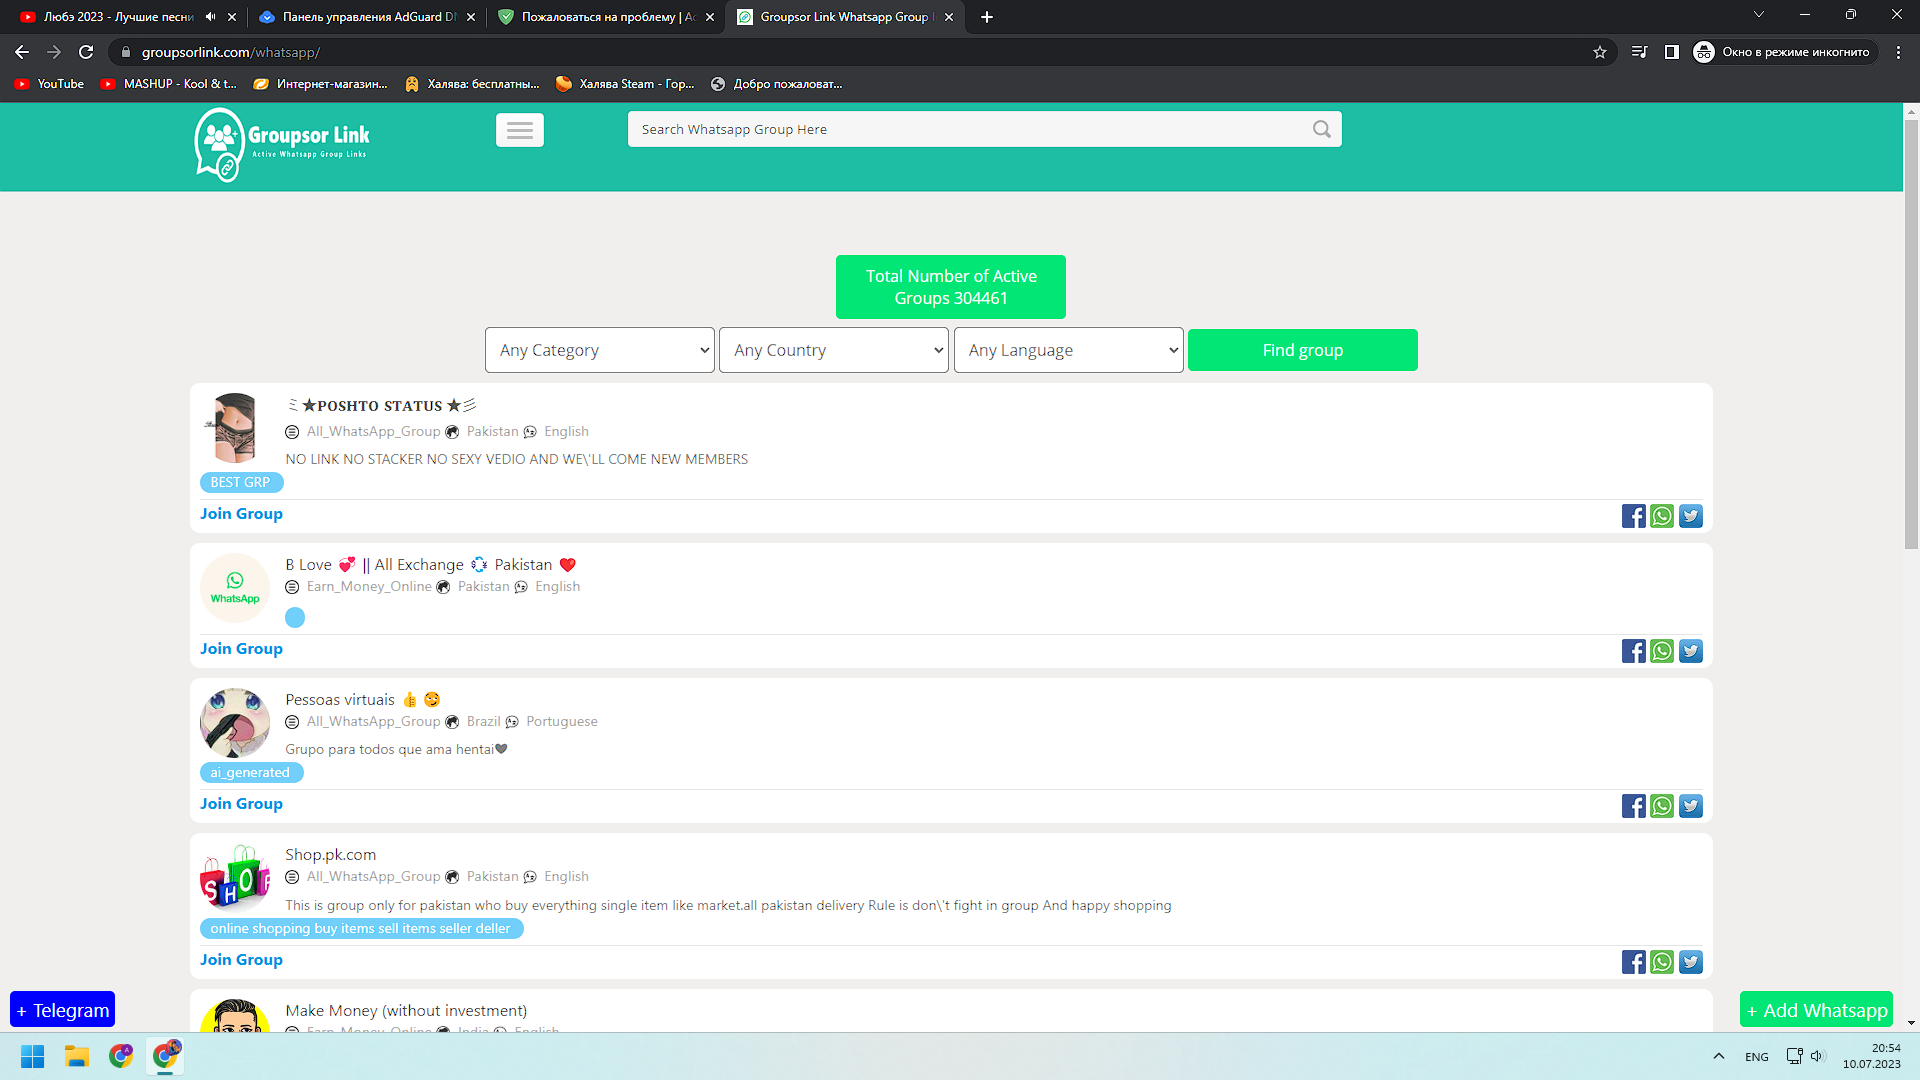Click the Groupsor Link logo
The image size is (1920, 1080).
click(282, 145)
